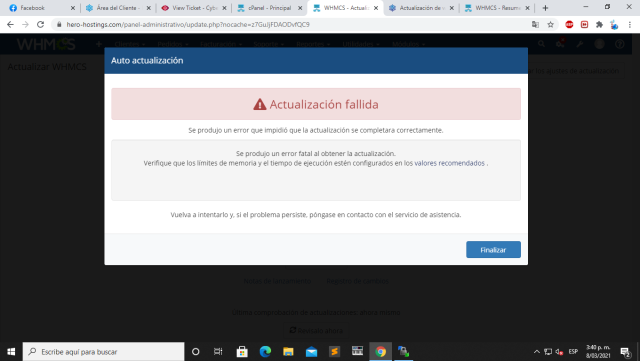The height and width of the screenshot is (361, 640).
Task: Expand the Reportes menu
Action: [313, 44]
